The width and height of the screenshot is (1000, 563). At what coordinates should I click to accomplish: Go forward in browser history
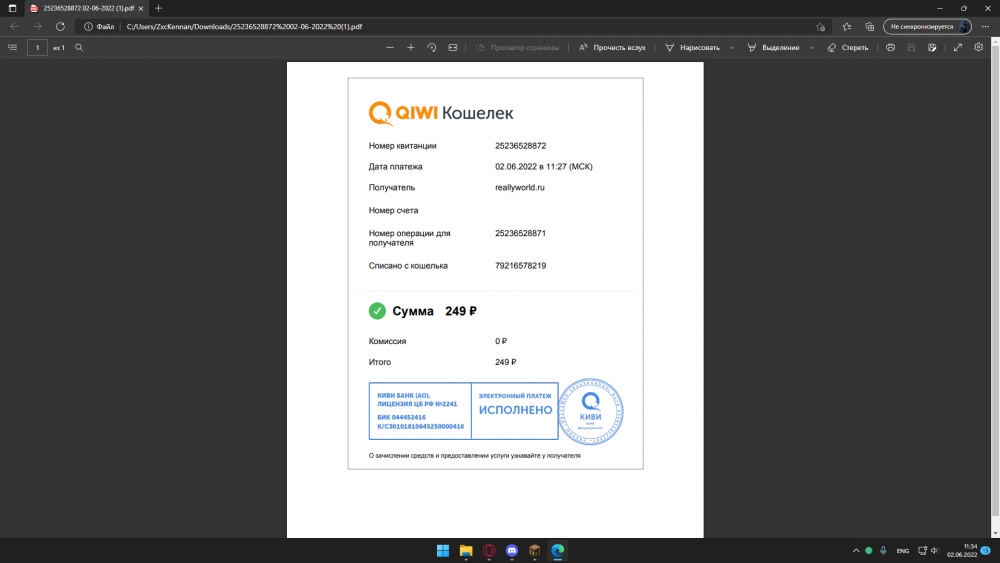(x=37, y=27)
